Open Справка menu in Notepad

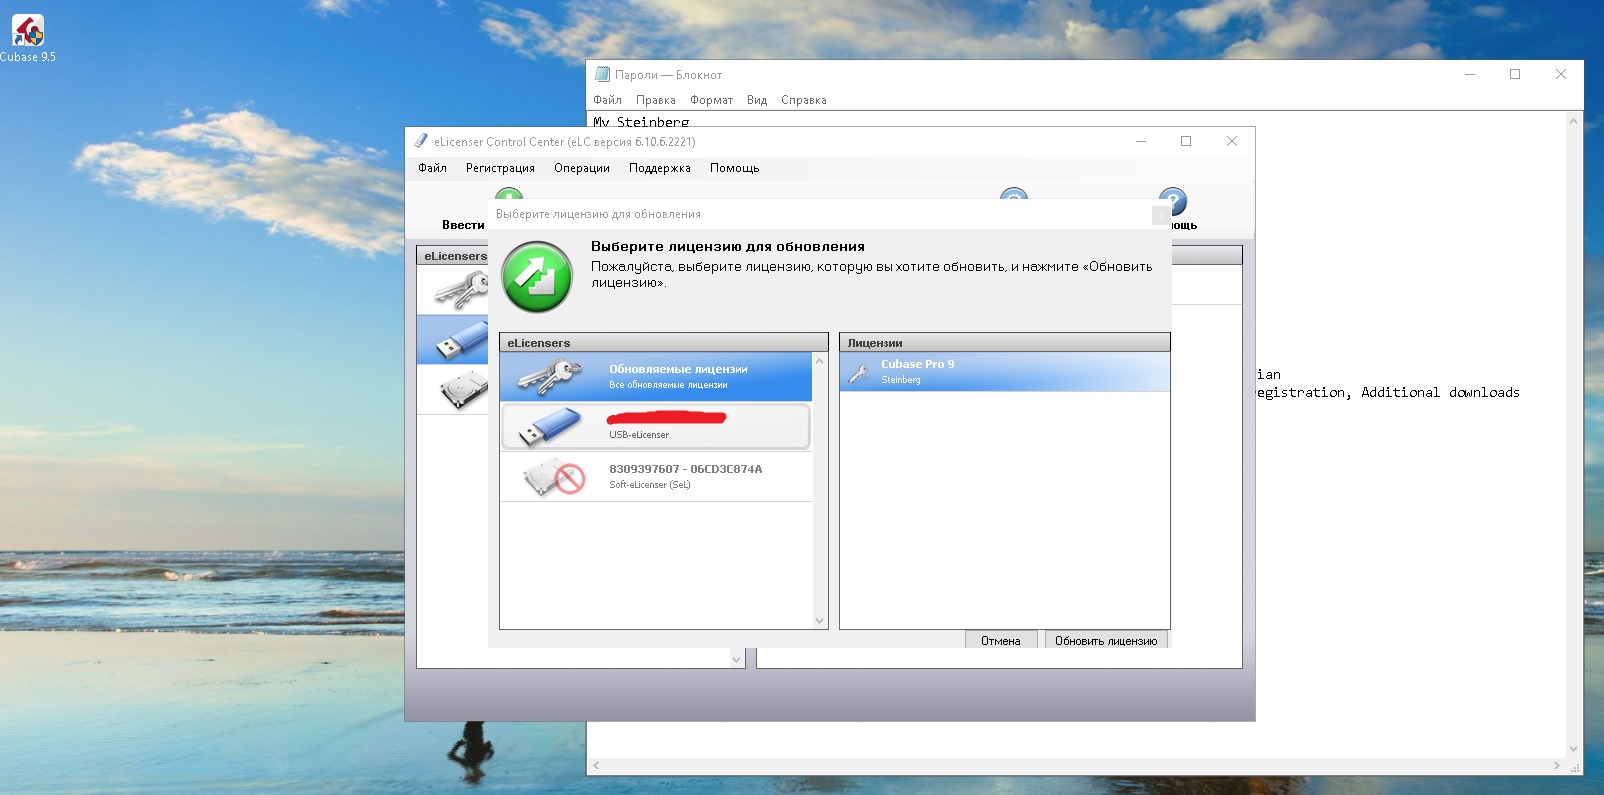[804, 100]
